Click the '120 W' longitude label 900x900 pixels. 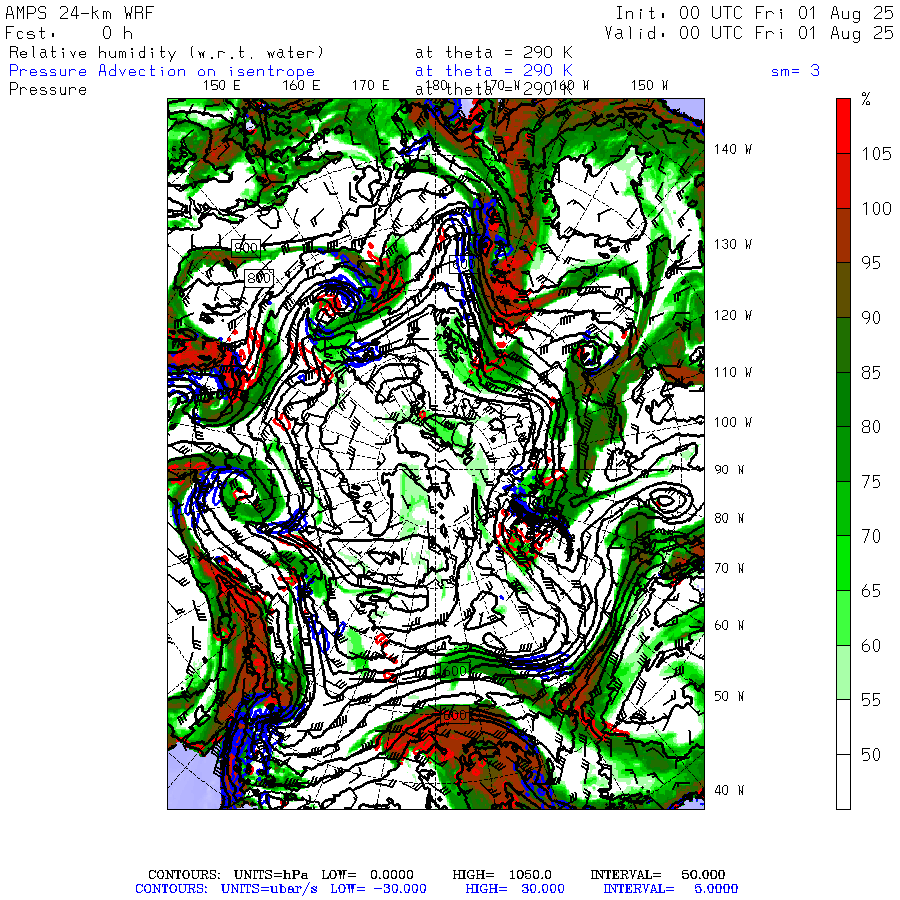pyautogui.click(x=733, y=315)
